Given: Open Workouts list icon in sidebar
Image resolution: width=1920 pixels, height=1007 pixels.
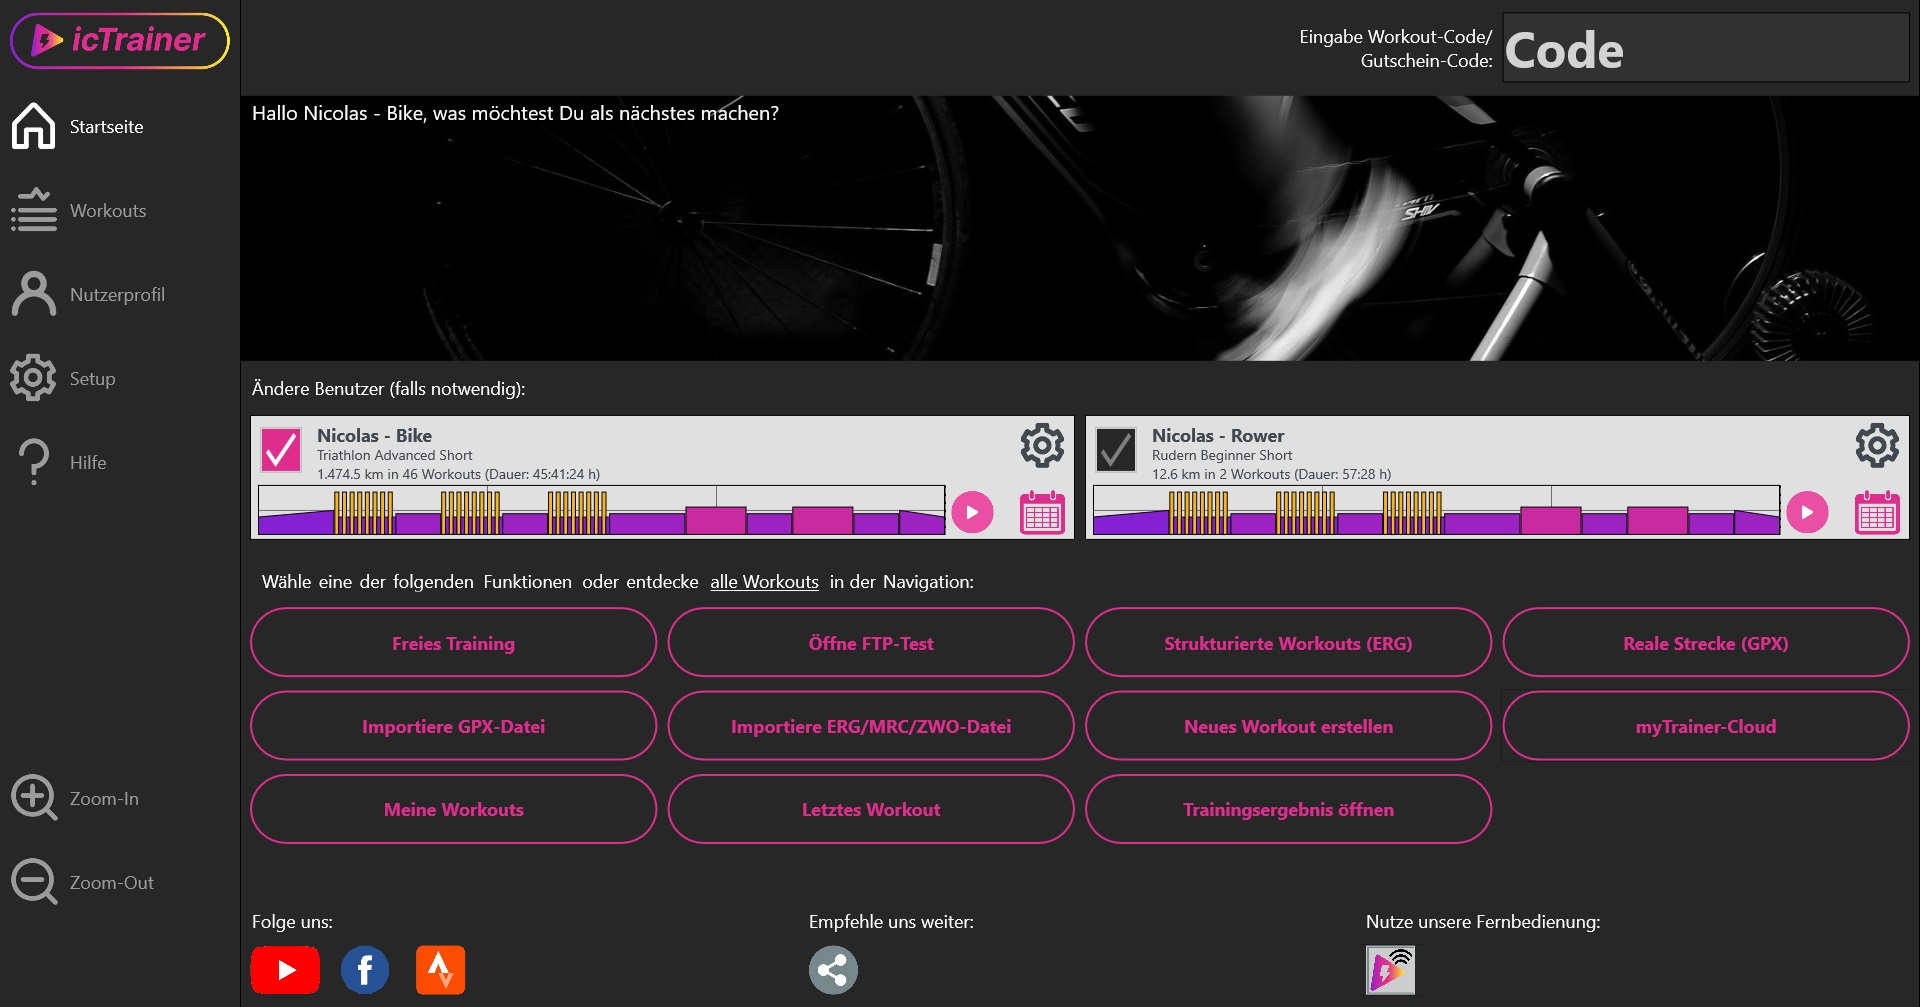Looking at the screenshot, I should point(34,210).
